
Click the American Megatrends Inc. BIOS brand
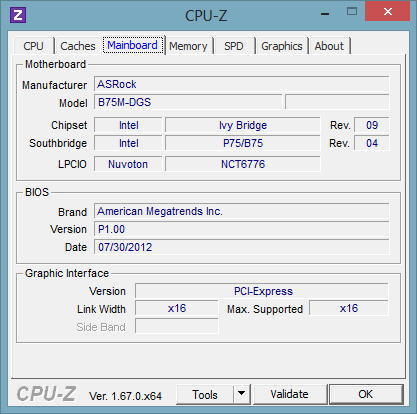(242, 211)
